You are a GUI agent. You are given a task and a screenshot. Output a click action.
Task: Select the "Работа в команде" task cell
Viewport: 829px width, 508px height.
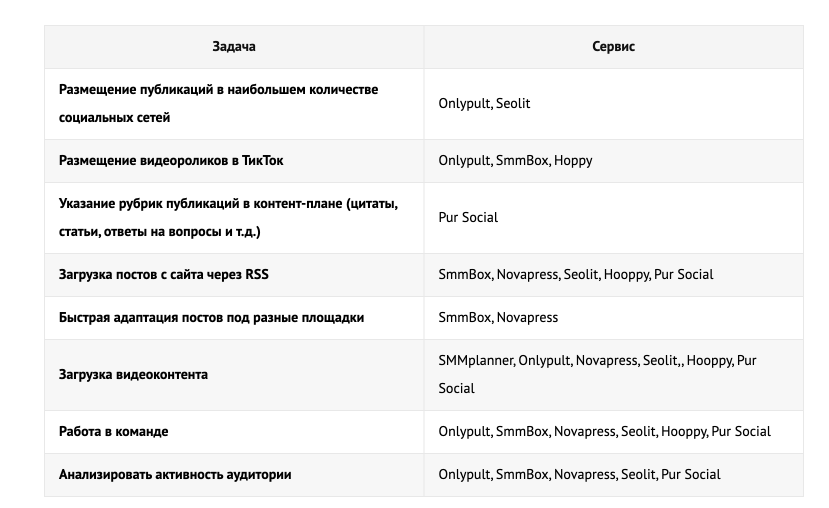tap(113, 431)
